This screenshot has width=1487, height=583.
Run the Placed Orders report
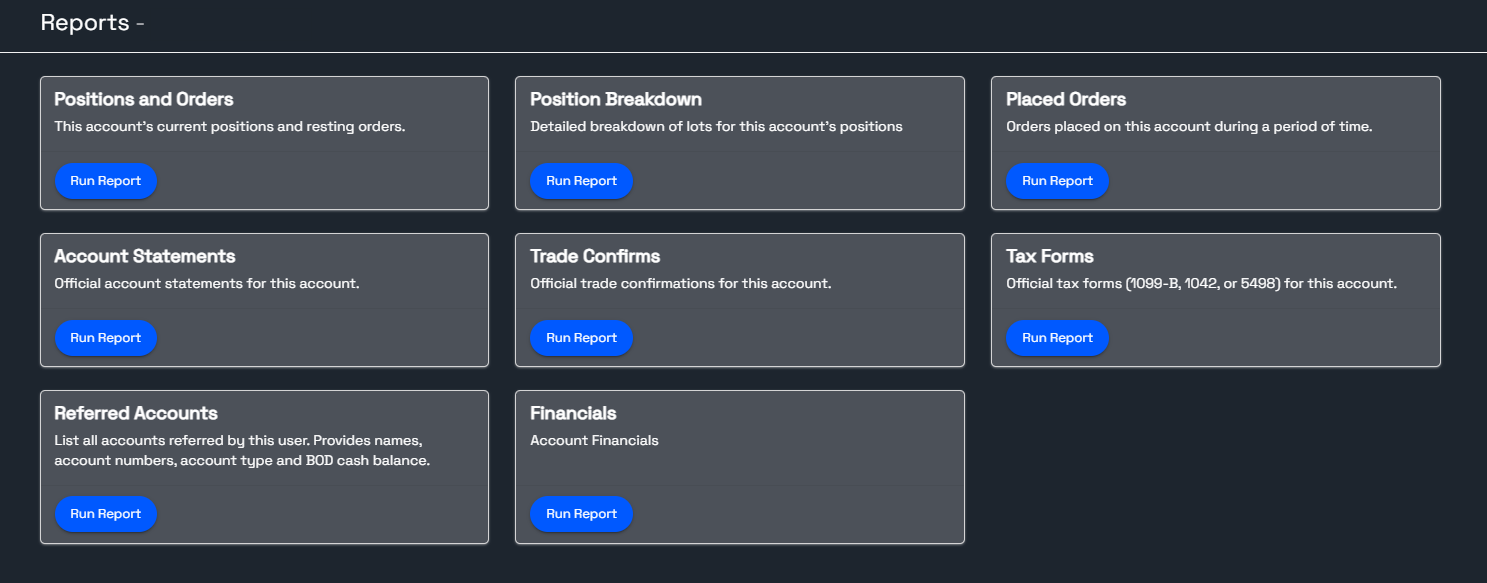coord(1057,181)
